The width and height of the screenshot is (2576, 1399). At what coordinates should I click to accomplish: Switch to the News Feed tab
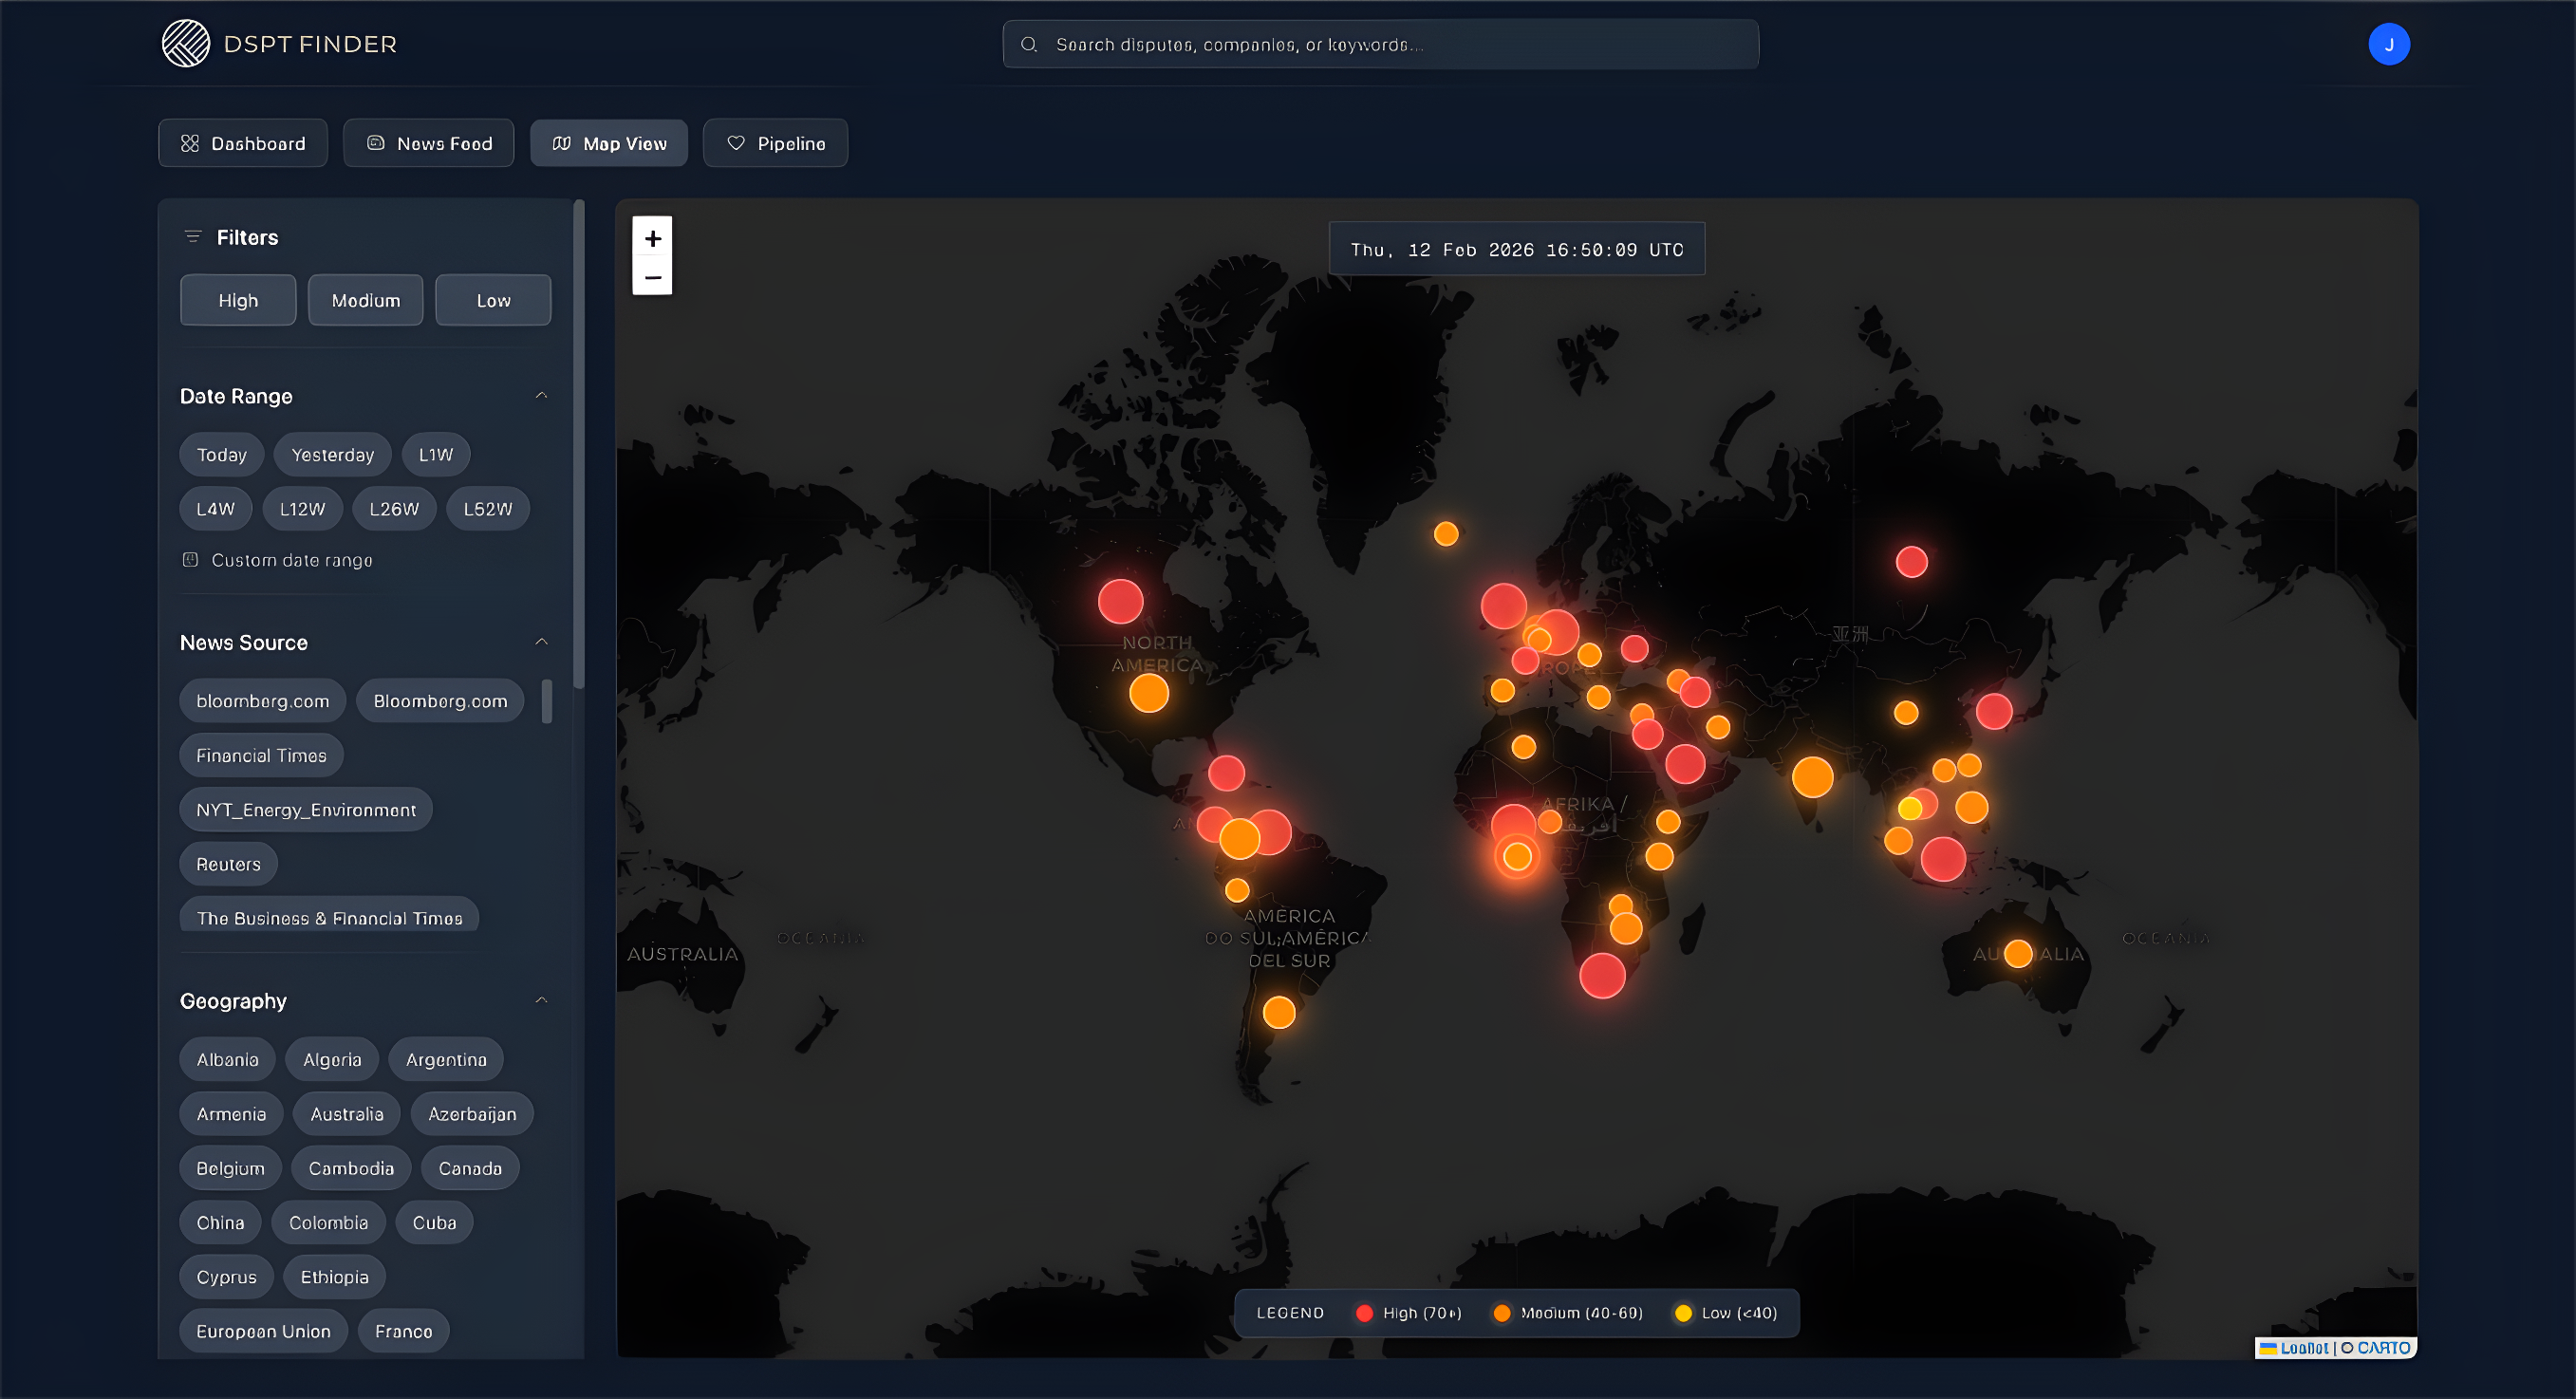point(428,143)
